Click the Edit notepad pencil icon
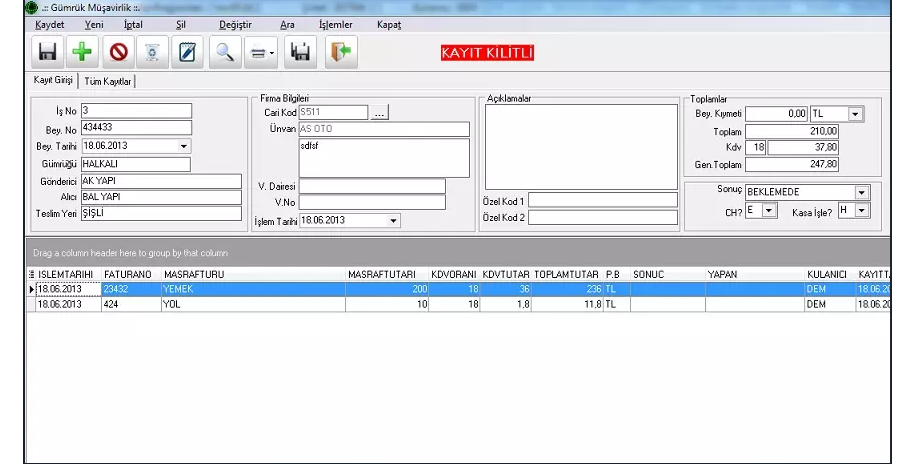Screen dimensions: 916x476 click(186, 53)
